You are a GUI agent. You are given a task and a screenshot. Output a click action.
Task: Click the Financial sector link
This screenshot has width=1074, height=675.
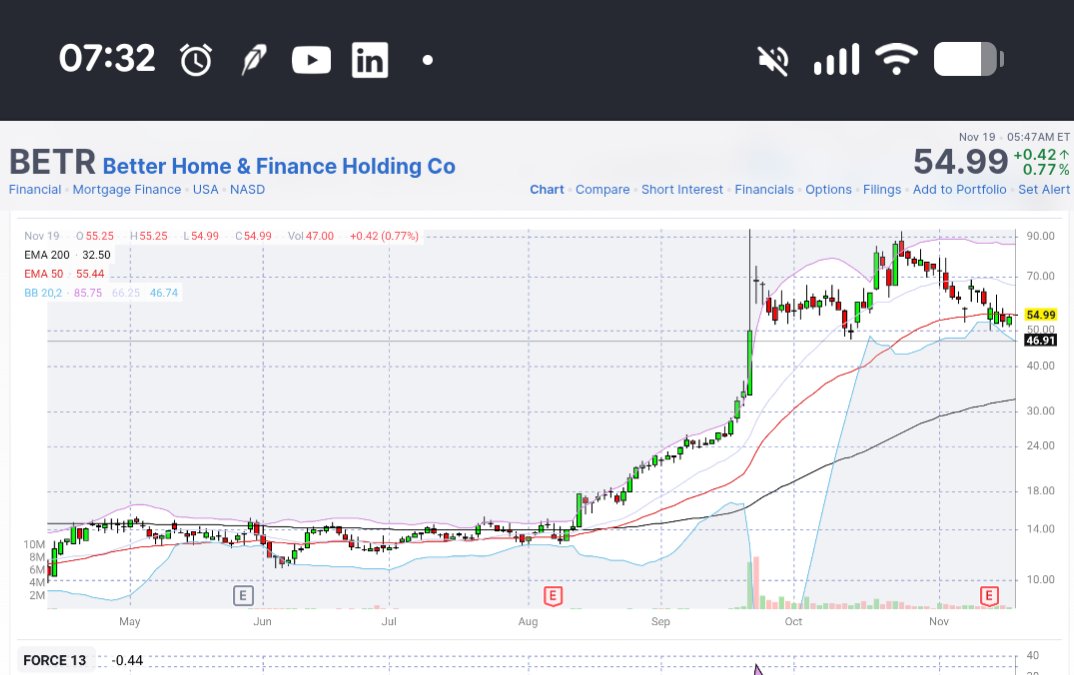(x=35, y=190)
